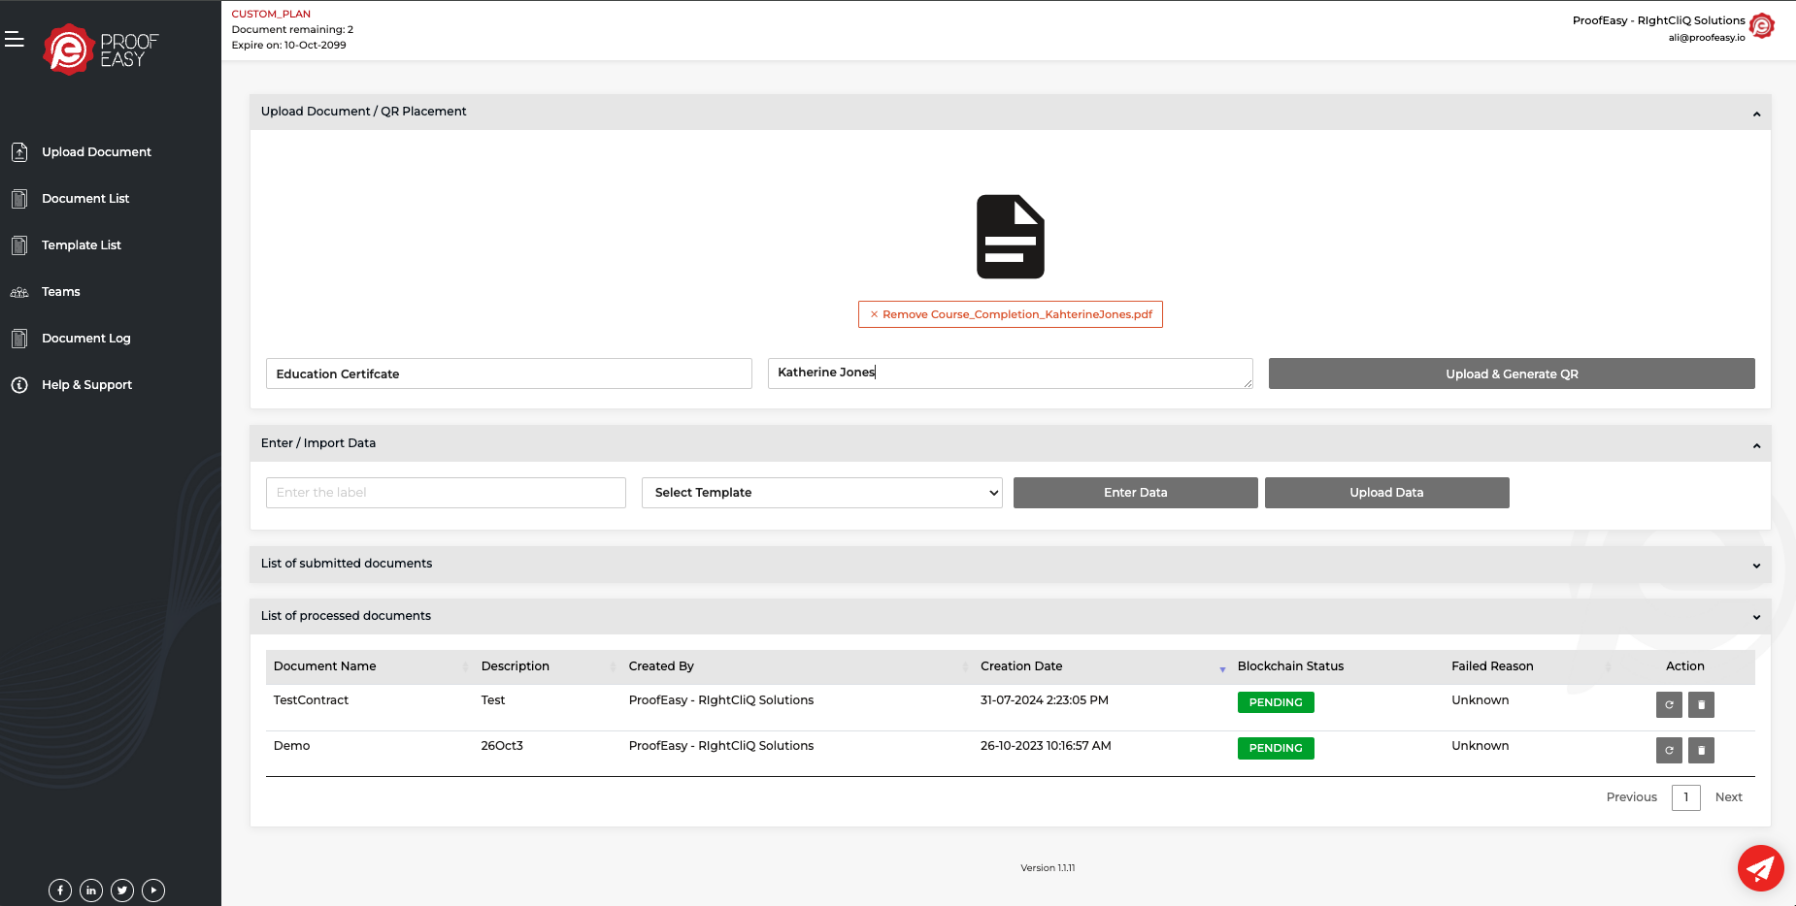The image size is (1796, 906).
Task: Go to Template List menu
Action: (x=81, y=245)
